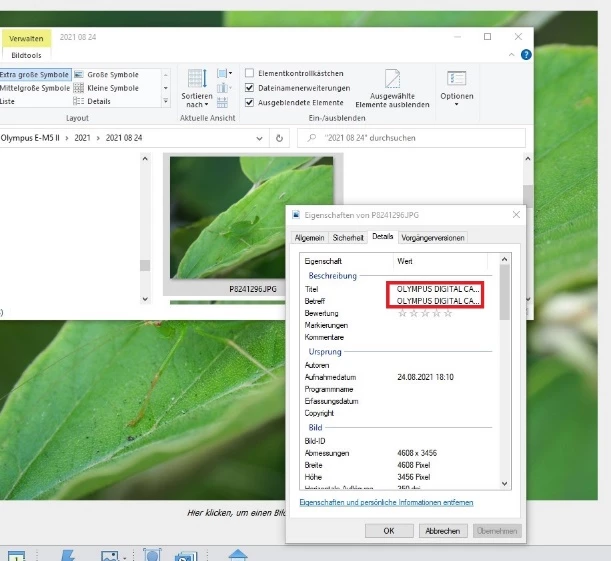
Task: Expand the layout gallery options
Action: 166,101
